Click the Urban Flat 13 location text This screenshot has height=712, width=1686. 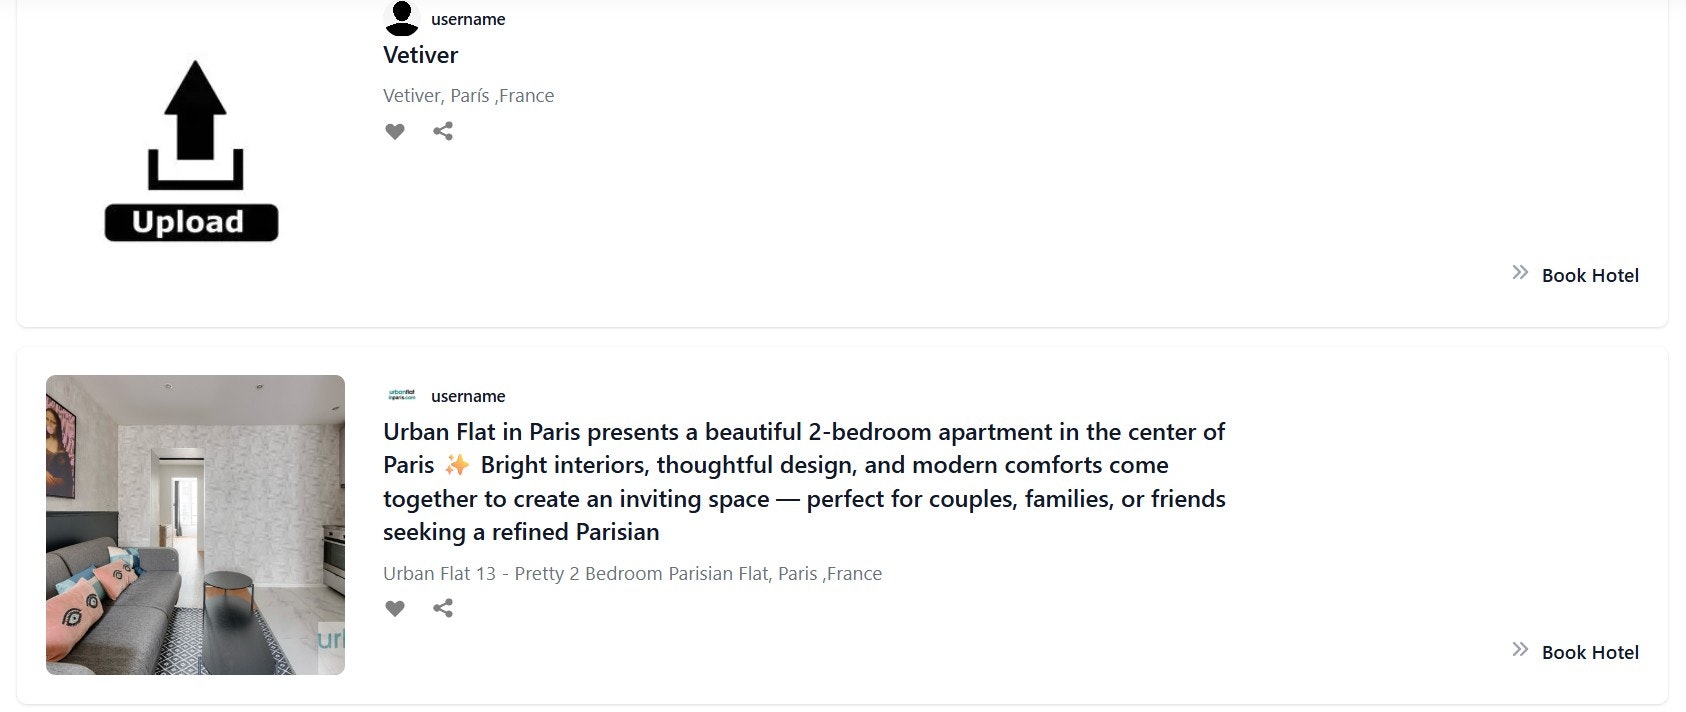point(632,573)
